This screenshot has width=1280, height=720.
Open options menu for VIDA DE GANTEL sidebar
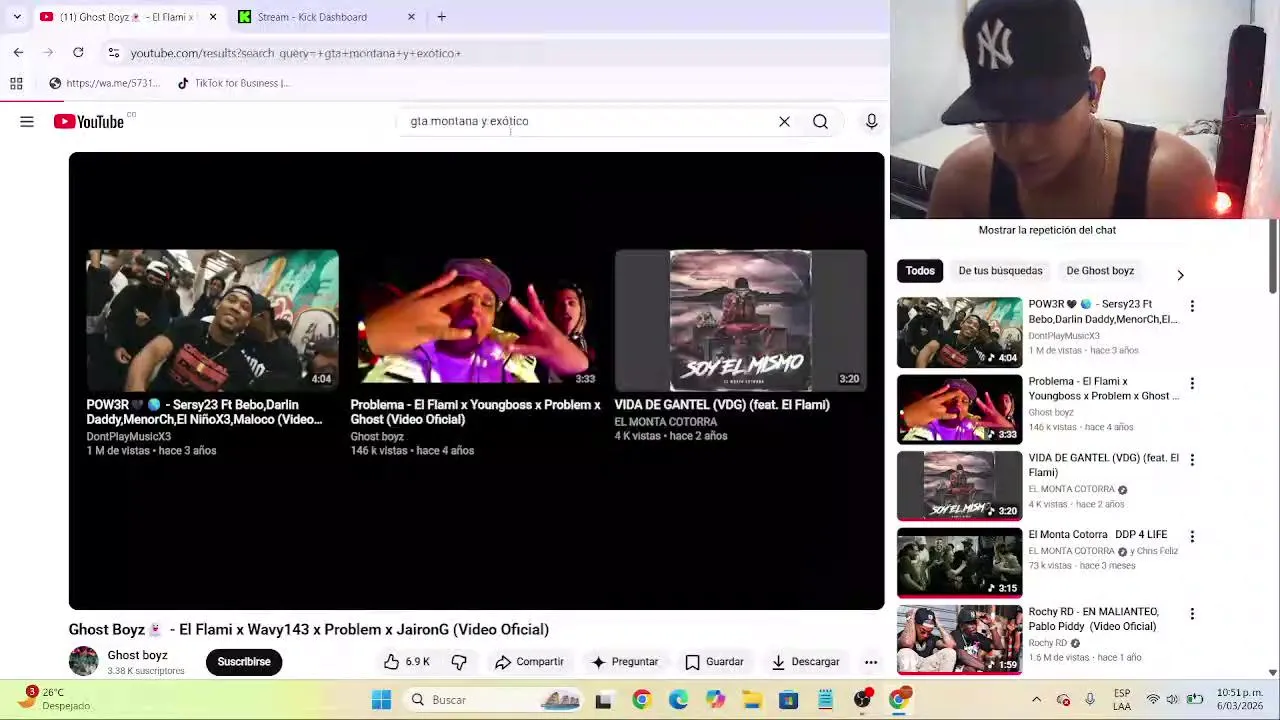click(x=1192, y=460)
